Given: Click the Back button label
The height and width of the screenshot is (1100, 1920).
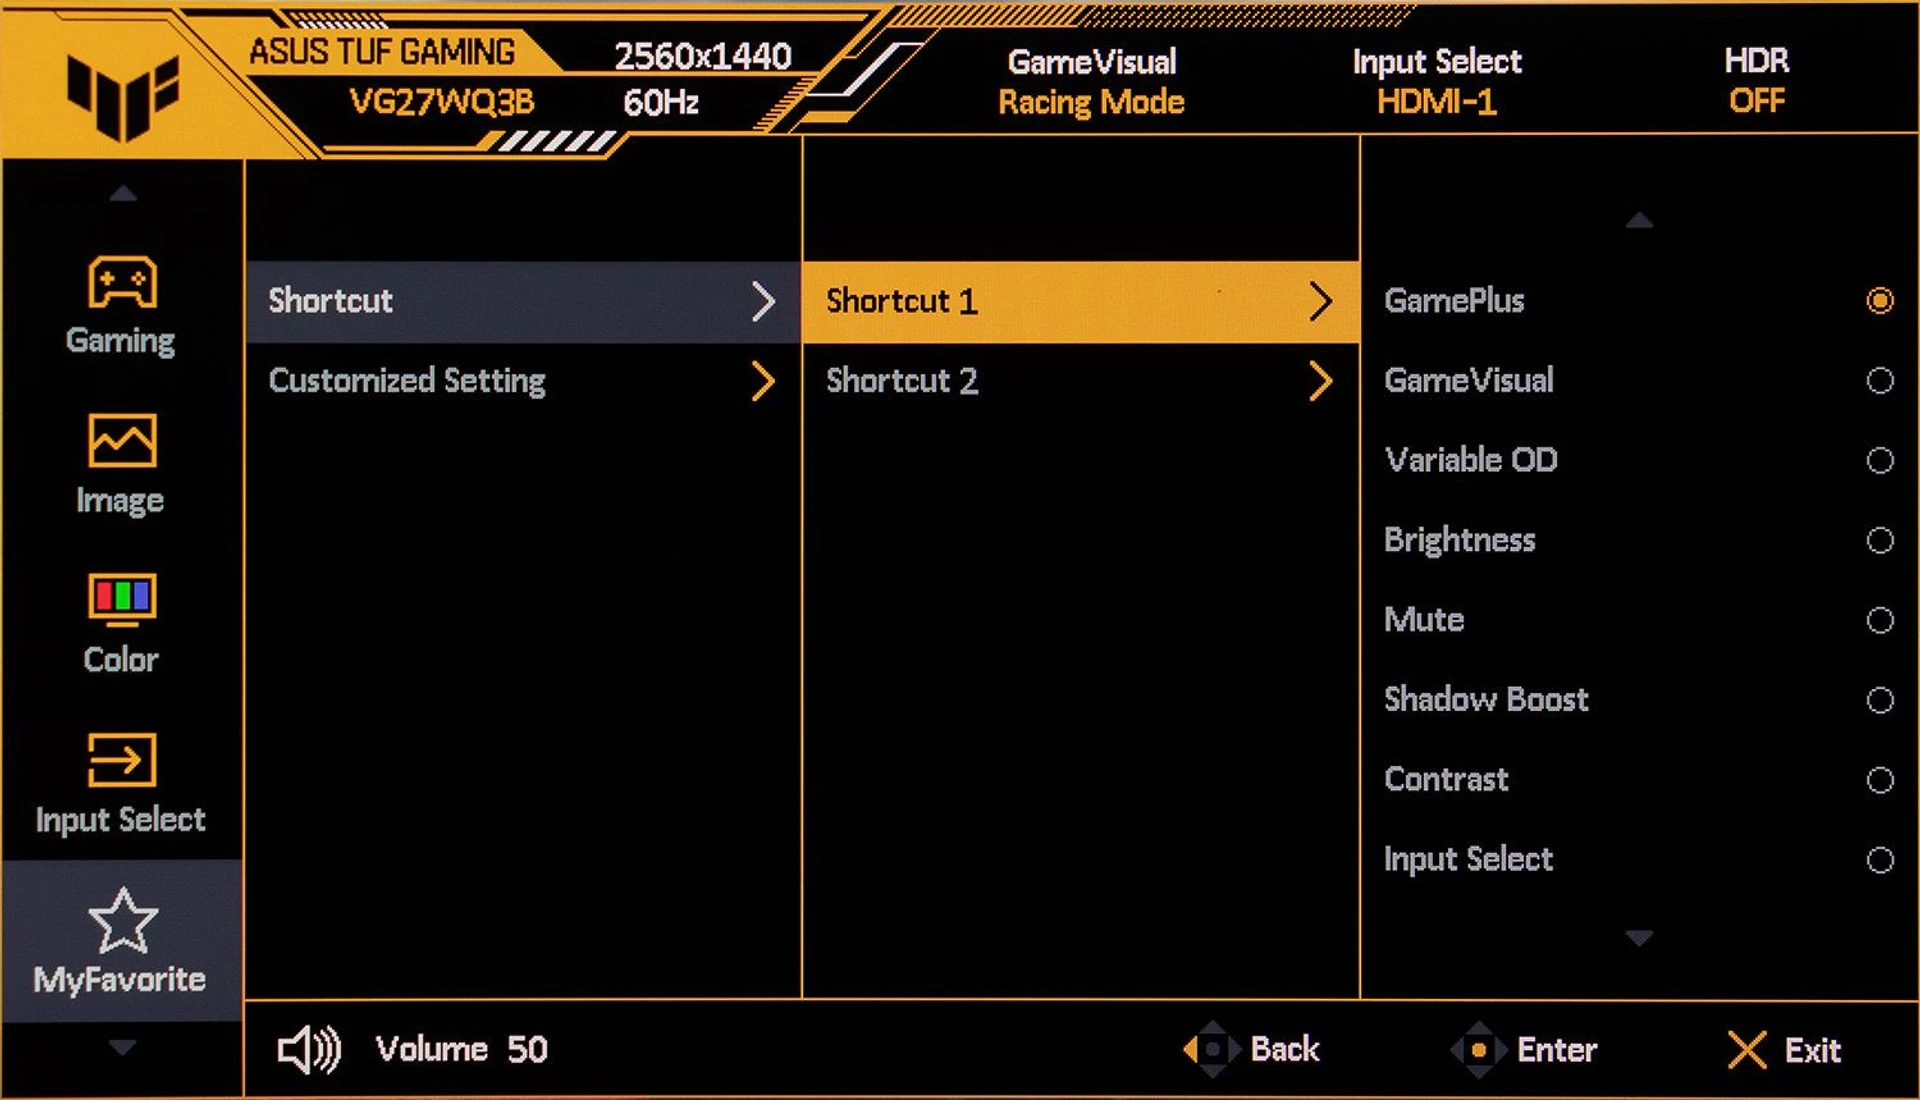Looking at the screenshot, I should pos(1285,1049).
